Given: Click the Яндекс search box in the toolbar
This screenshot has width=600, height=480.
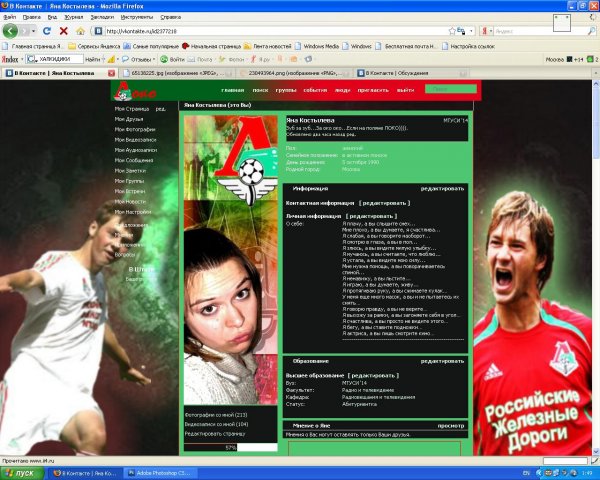Looking at the screenshot, I should click(x=540, y=31).
